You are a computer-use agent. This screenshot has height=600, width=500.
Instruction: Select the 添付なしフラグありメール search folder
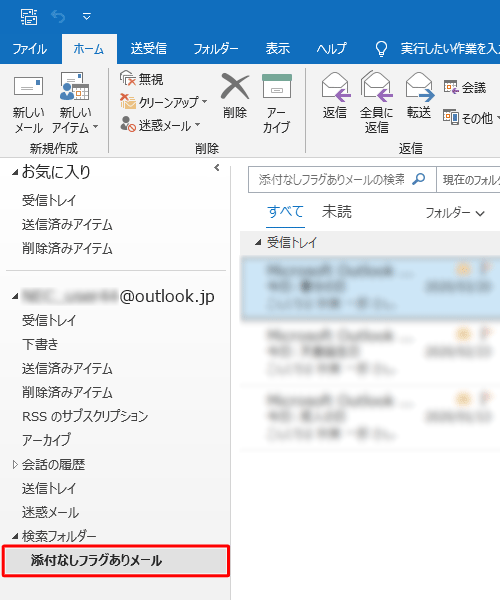pyautogui.click(x=116, y=561)
